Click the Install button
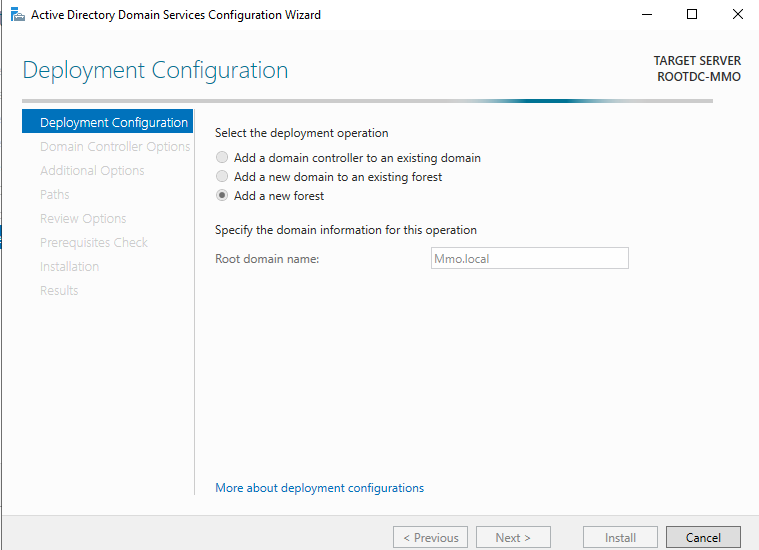Image resolution: width=759 pixels, height=550 pixels. tap(620, 537)
